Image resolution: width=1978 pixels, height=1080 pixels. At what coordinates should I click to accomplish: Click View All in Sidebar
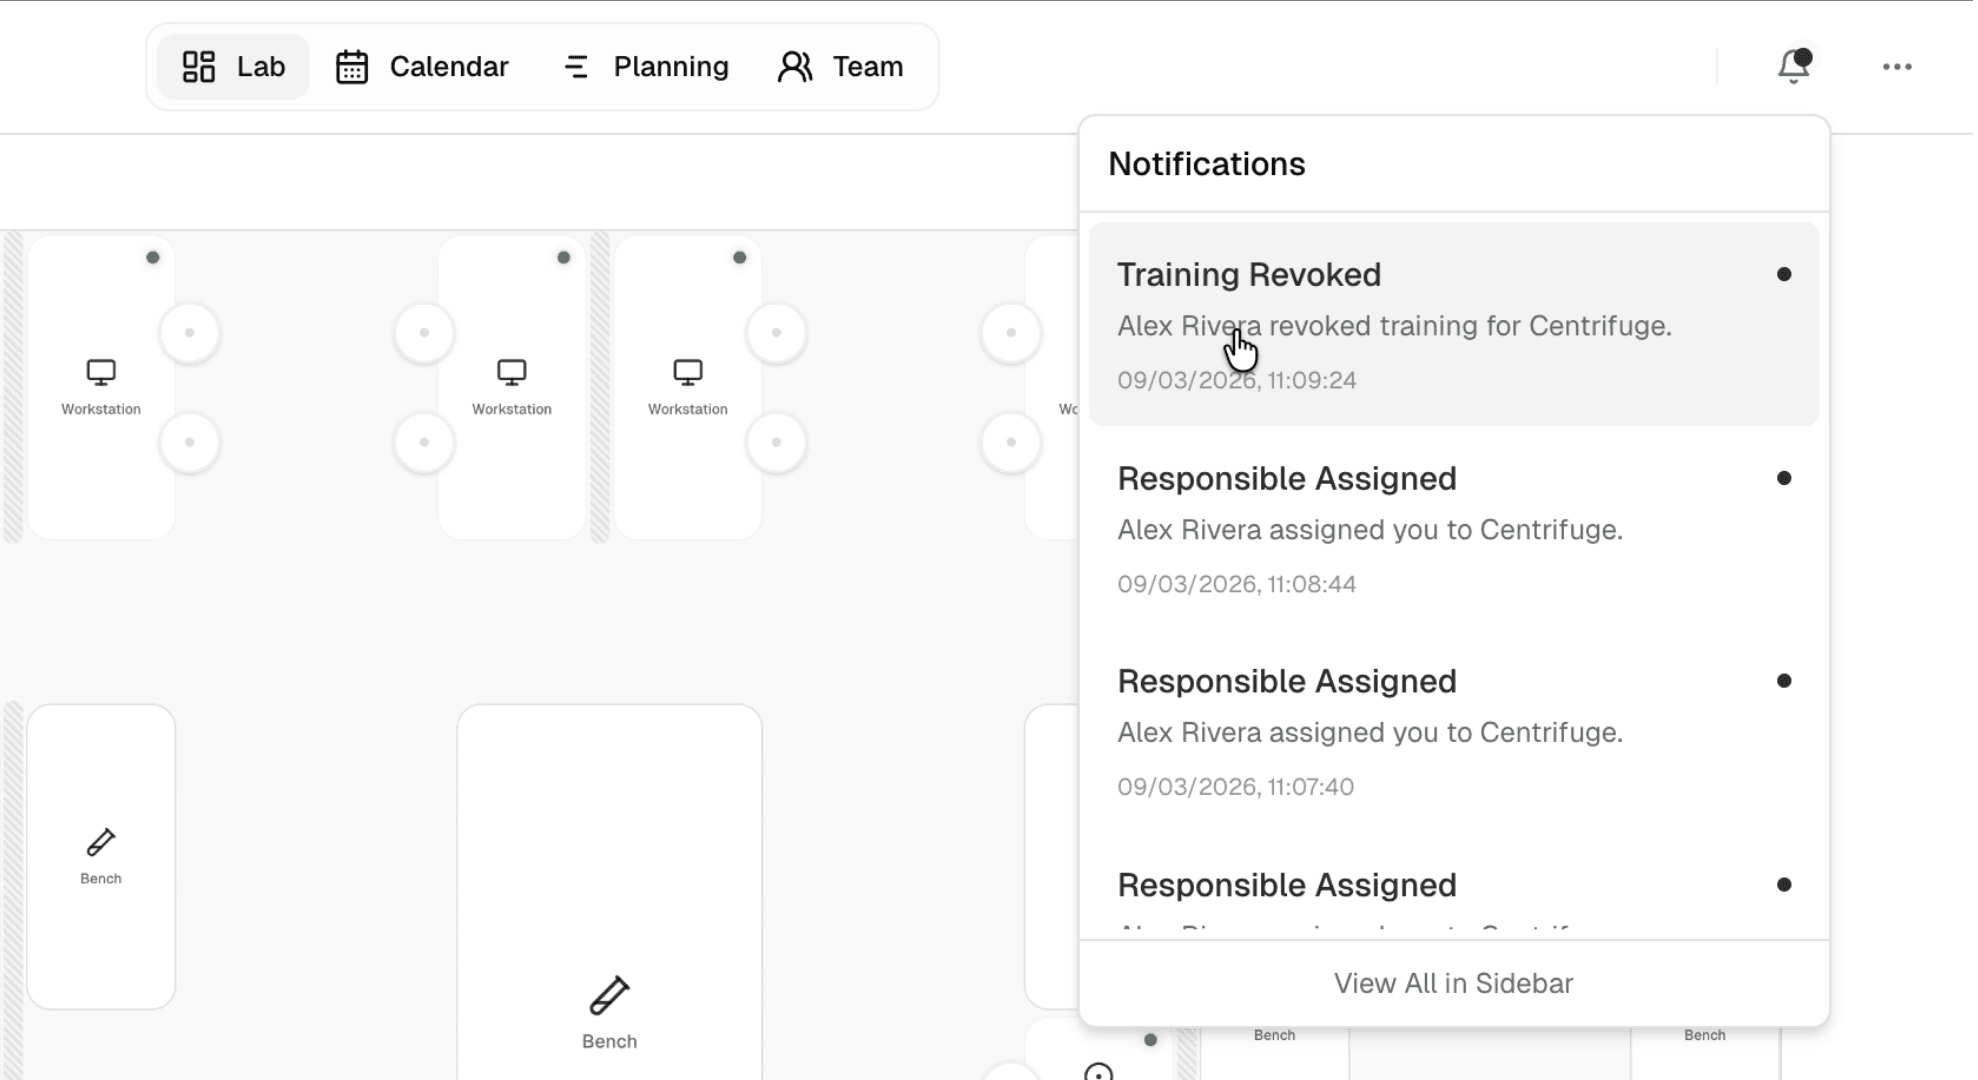pos(1453,983)
